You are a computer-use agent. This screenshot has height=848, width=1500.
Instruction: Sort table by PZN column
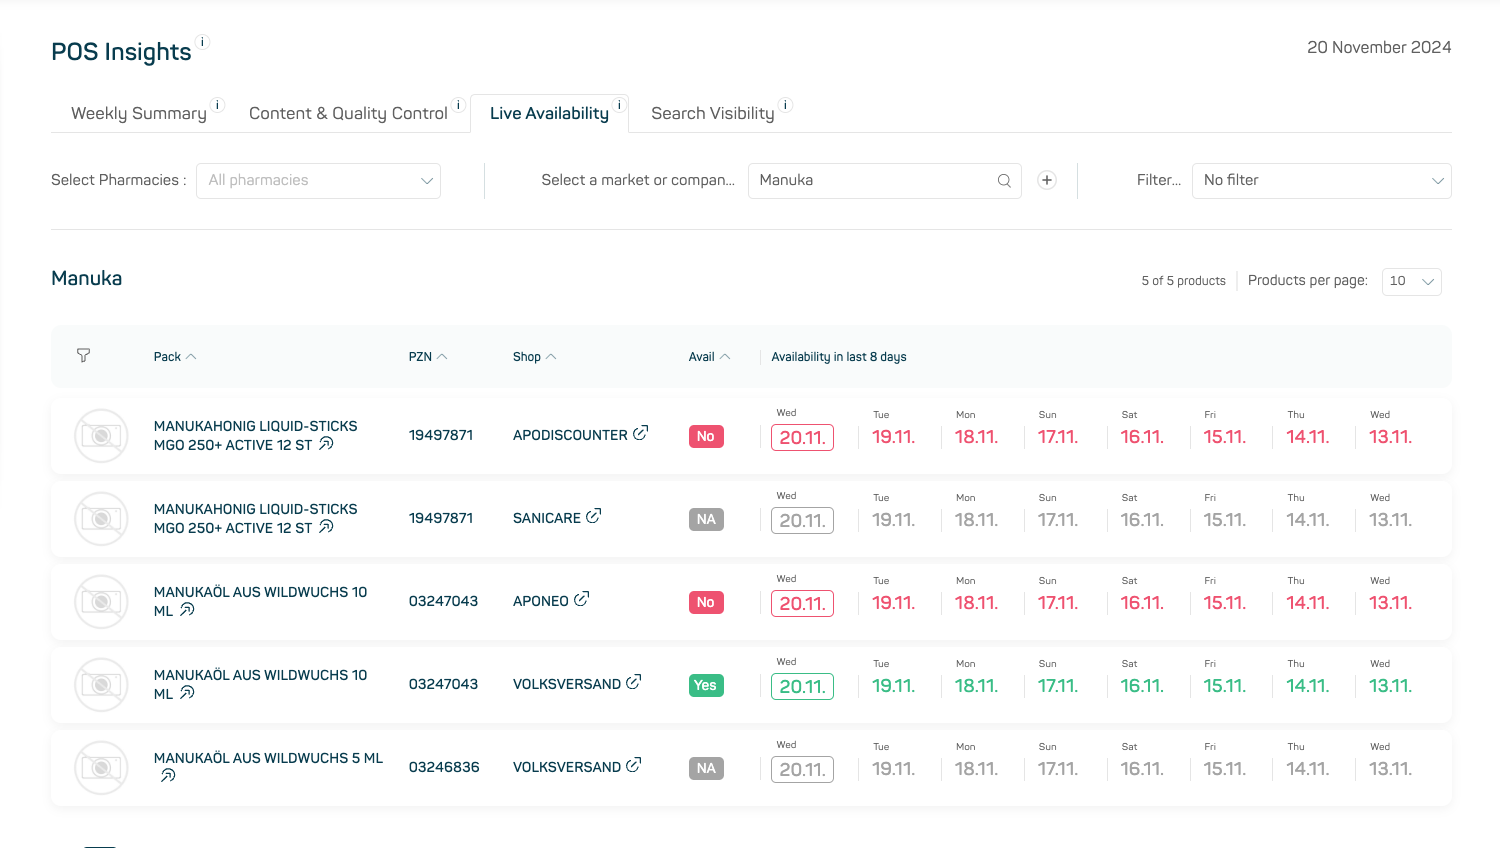[428, 357]
